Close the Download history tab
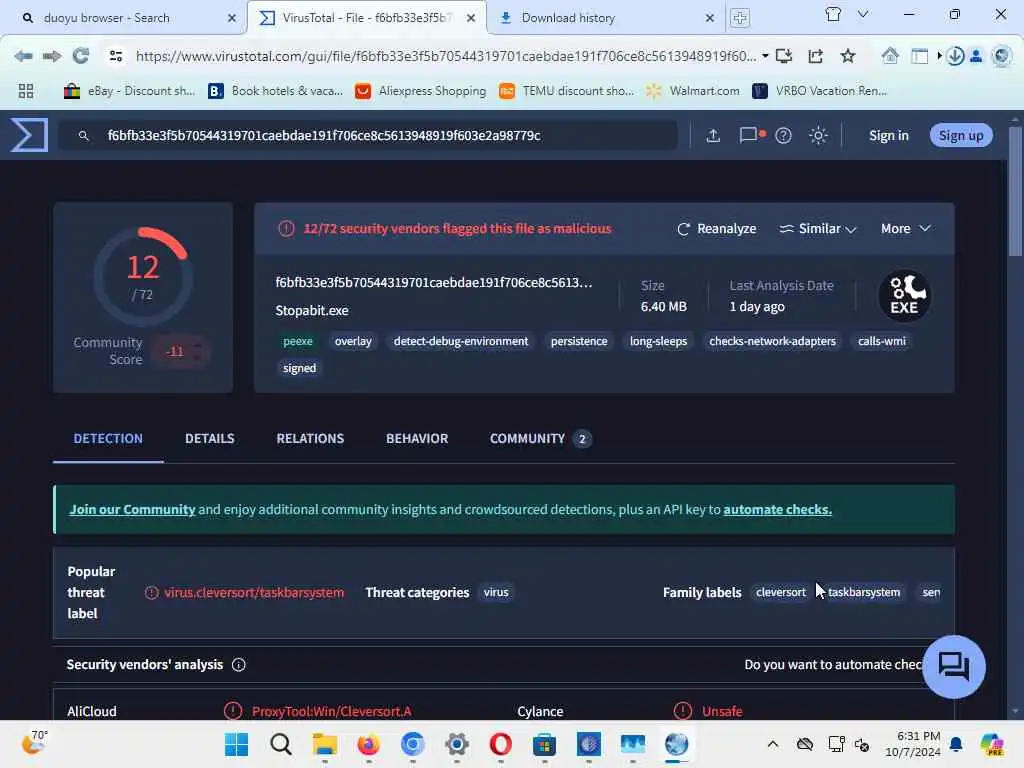The width and height of the screenshot is (1024, 768). tap(710, 18)
